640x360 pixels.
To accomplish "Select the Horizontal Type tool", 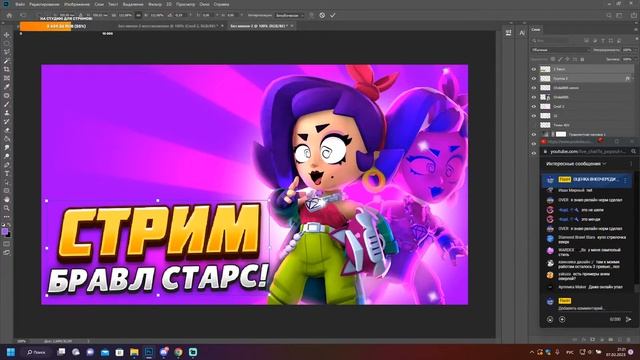I will click(x=7, y=173).
